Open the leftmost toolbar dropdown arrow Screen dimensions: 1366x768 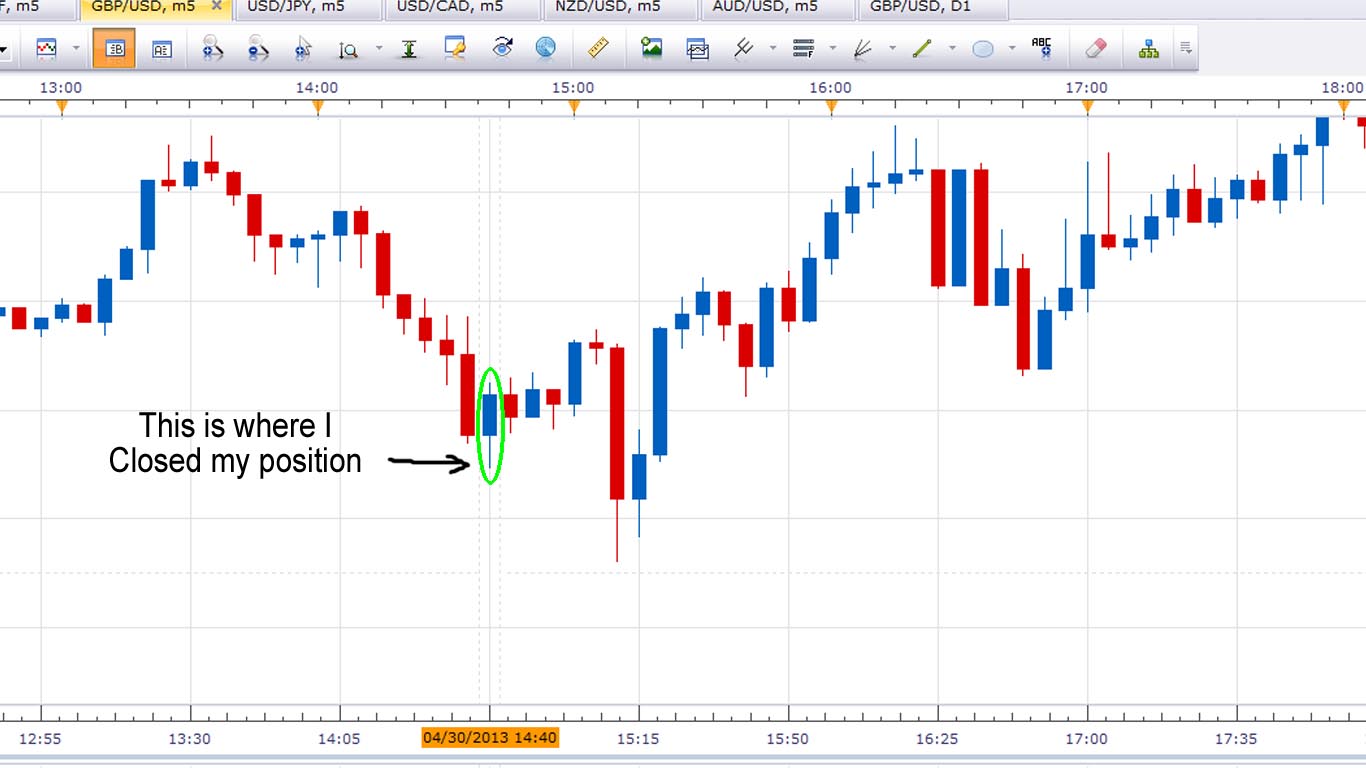pos(4,48)
